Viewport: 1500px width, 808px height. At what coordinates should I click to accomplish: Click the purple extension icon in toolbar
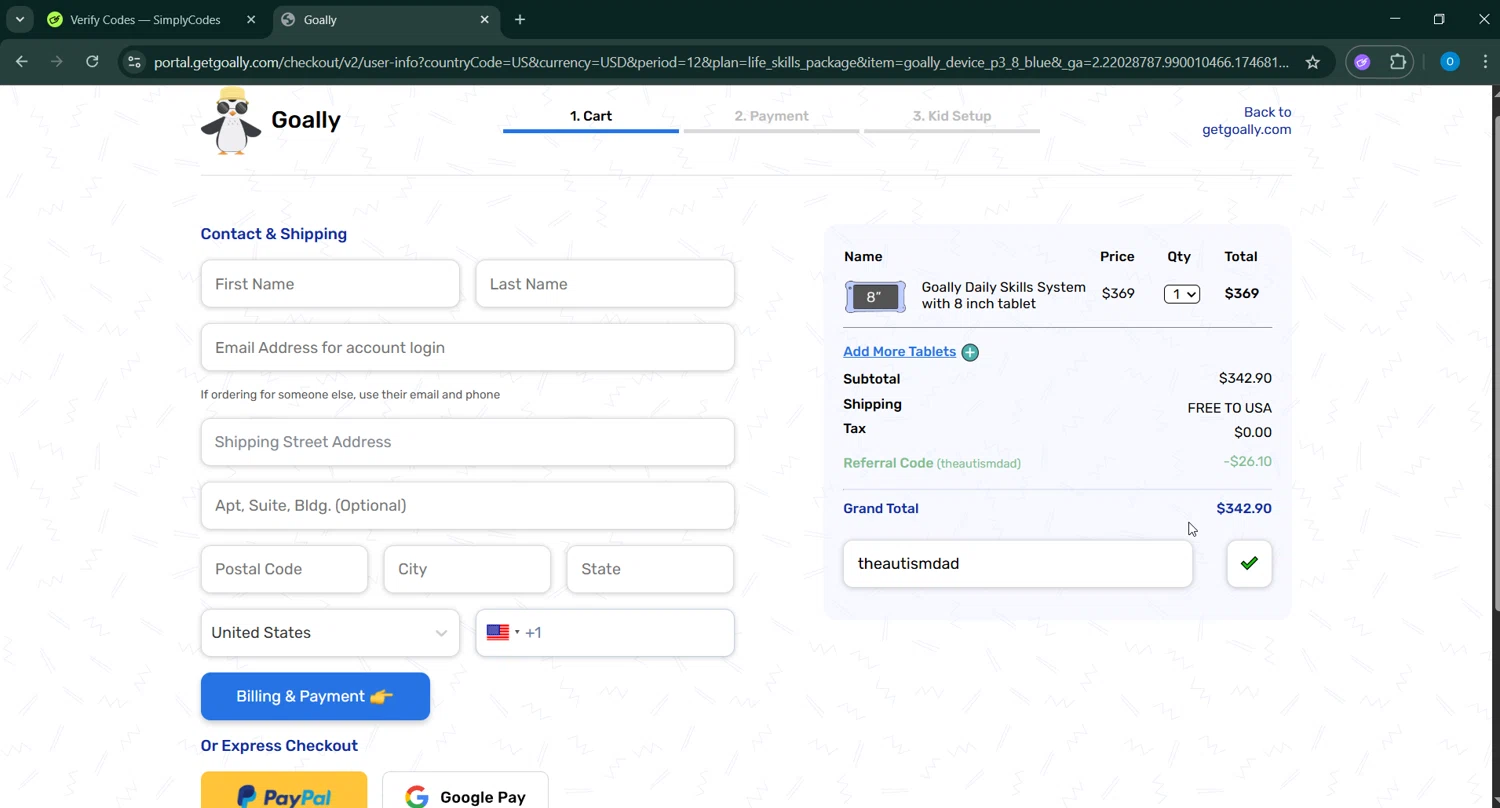(x=1362, y=62)
